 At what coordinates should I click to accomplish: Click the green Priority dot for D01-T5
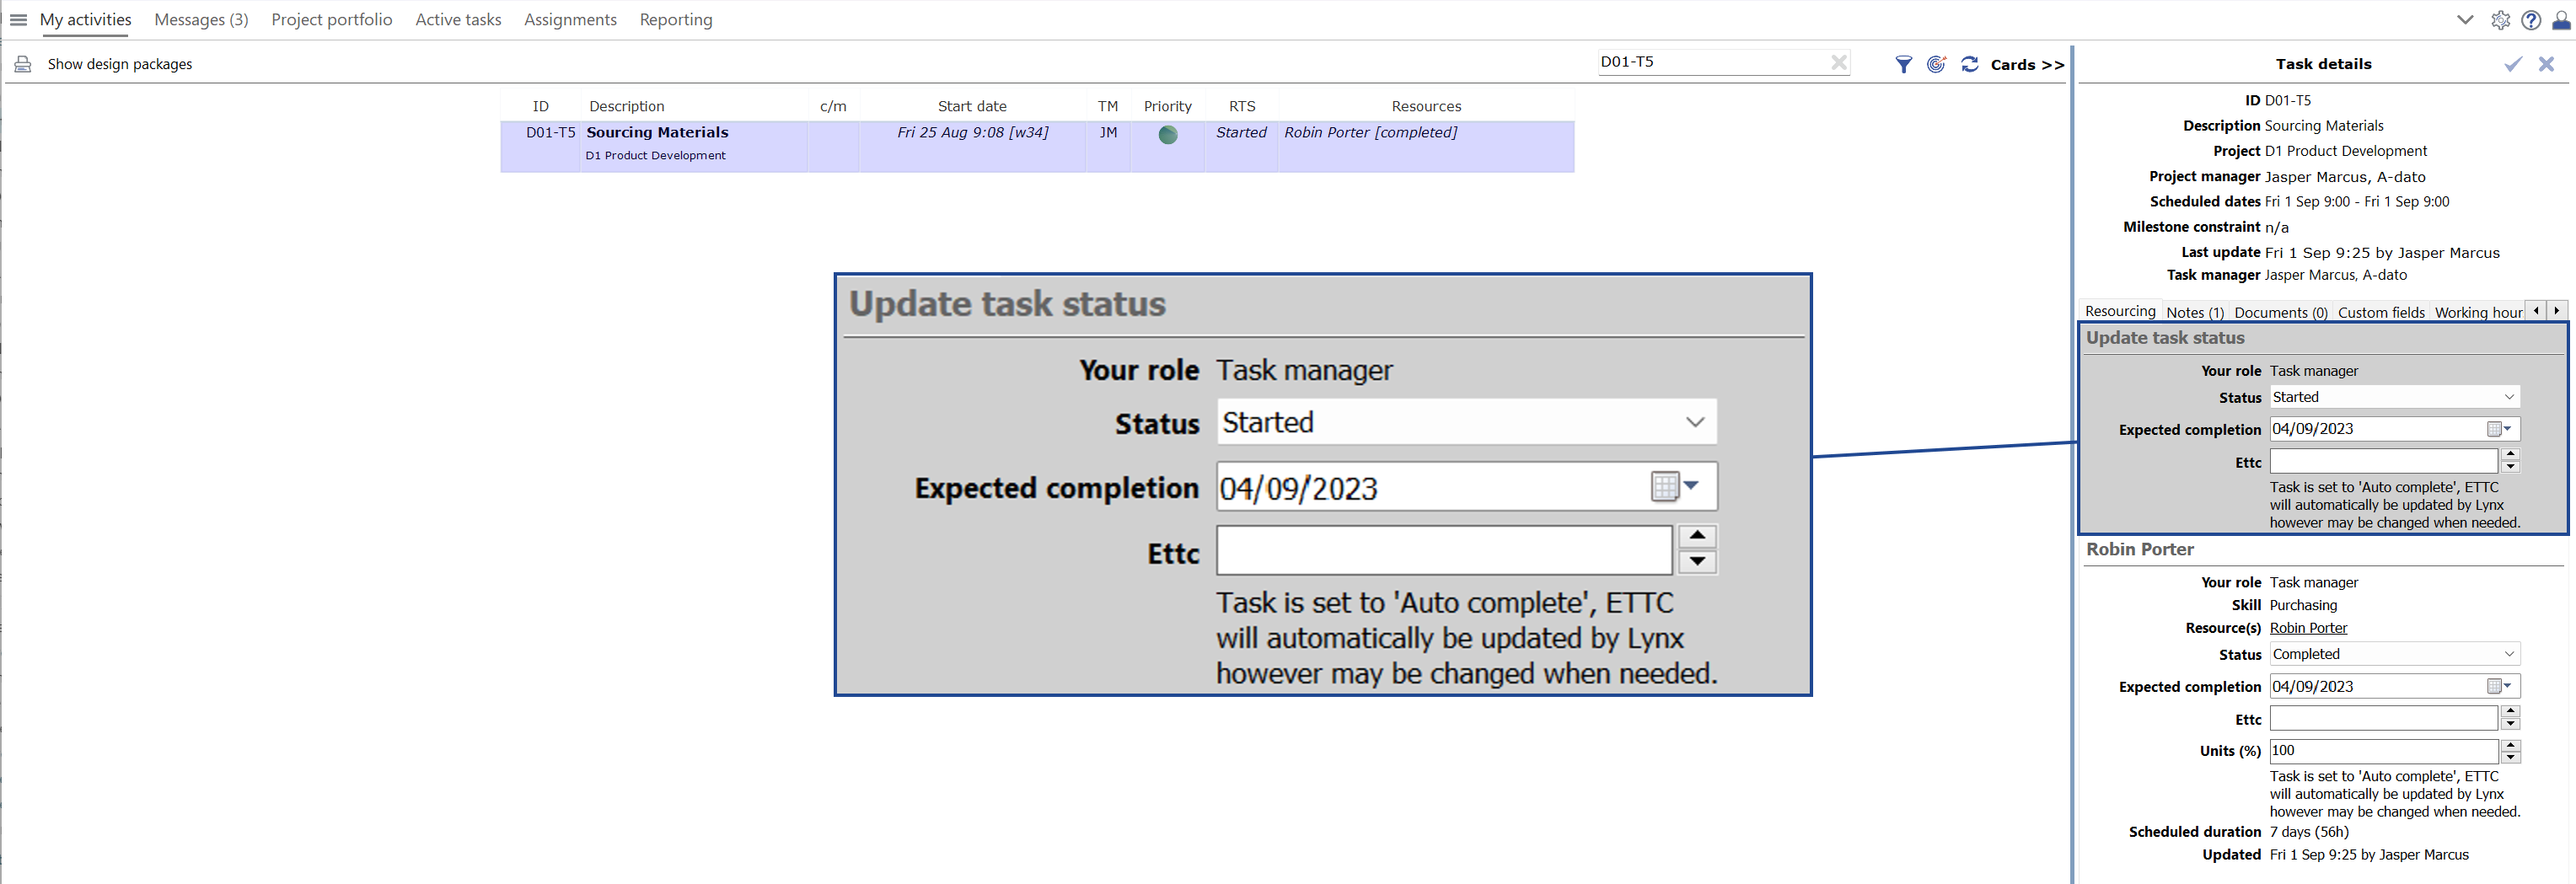click(x=1167, y=135)
